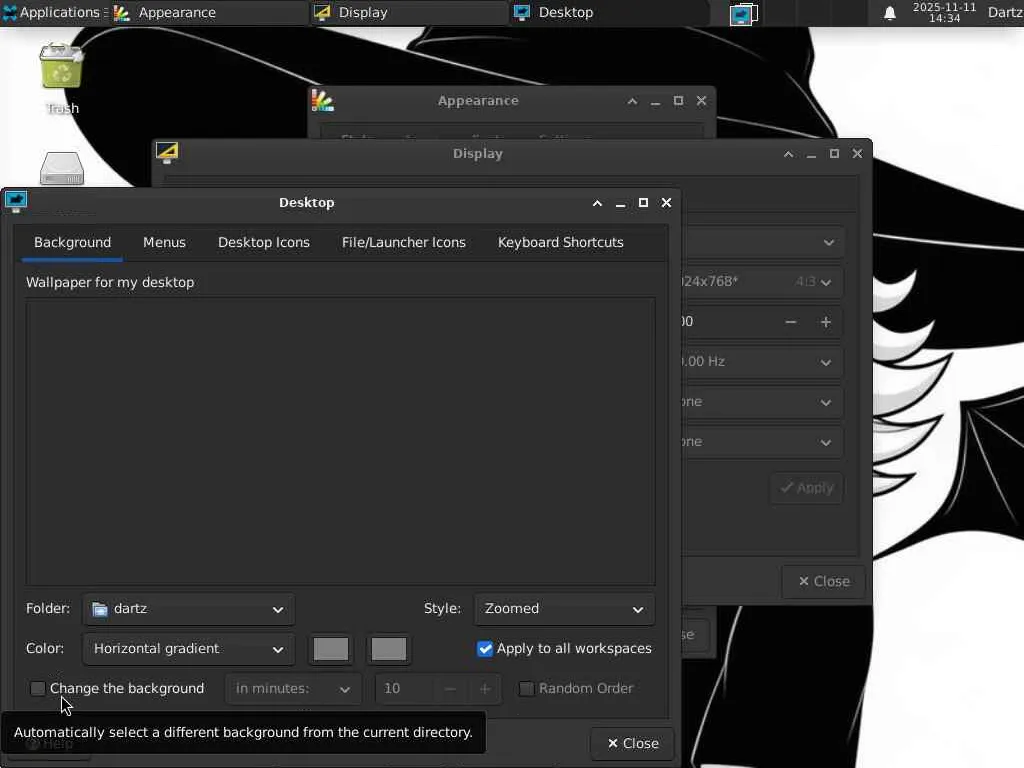Switch to Desktop window in taskbar
Image resolution: width=1024 pixels, height=768 pixels.
pos(609,12)
